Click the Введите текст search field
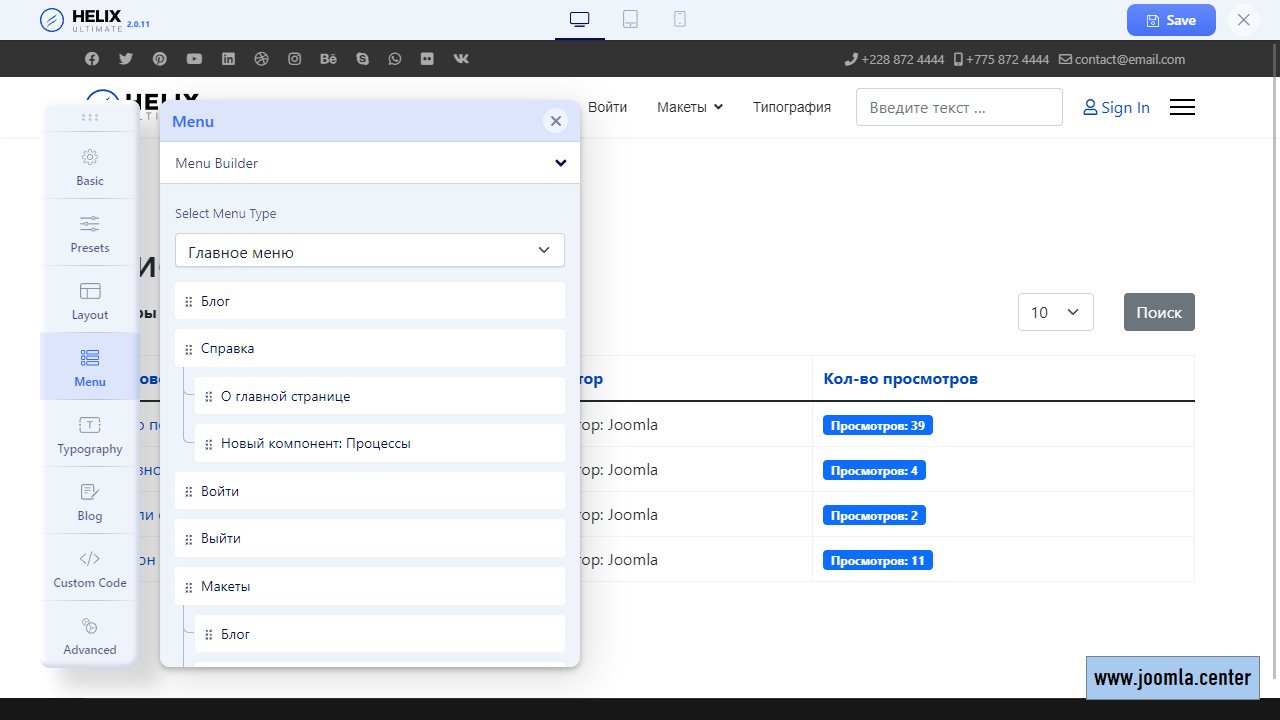1280x720 pixels. point(958,107)
